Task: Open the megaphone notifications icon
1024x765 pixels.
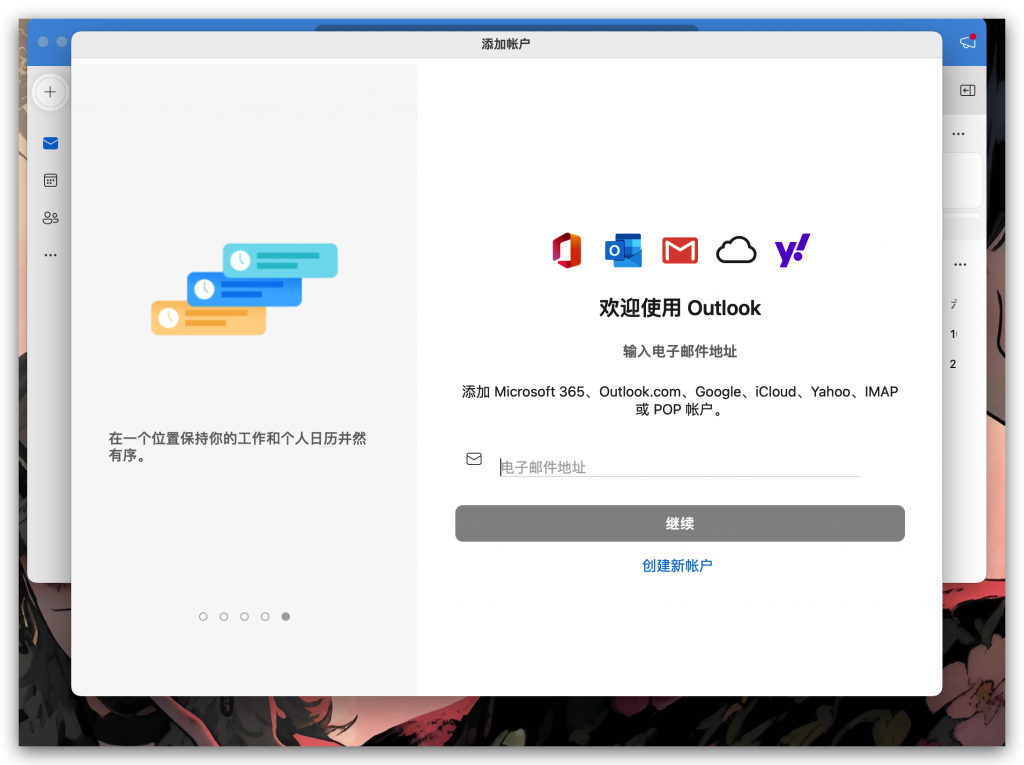Action: (x=968, y=42)
